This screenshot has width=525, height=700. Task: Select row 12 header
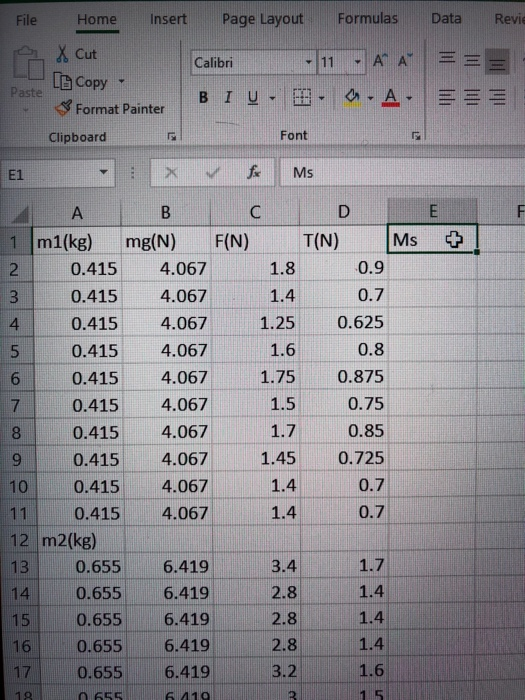point(20,541)
